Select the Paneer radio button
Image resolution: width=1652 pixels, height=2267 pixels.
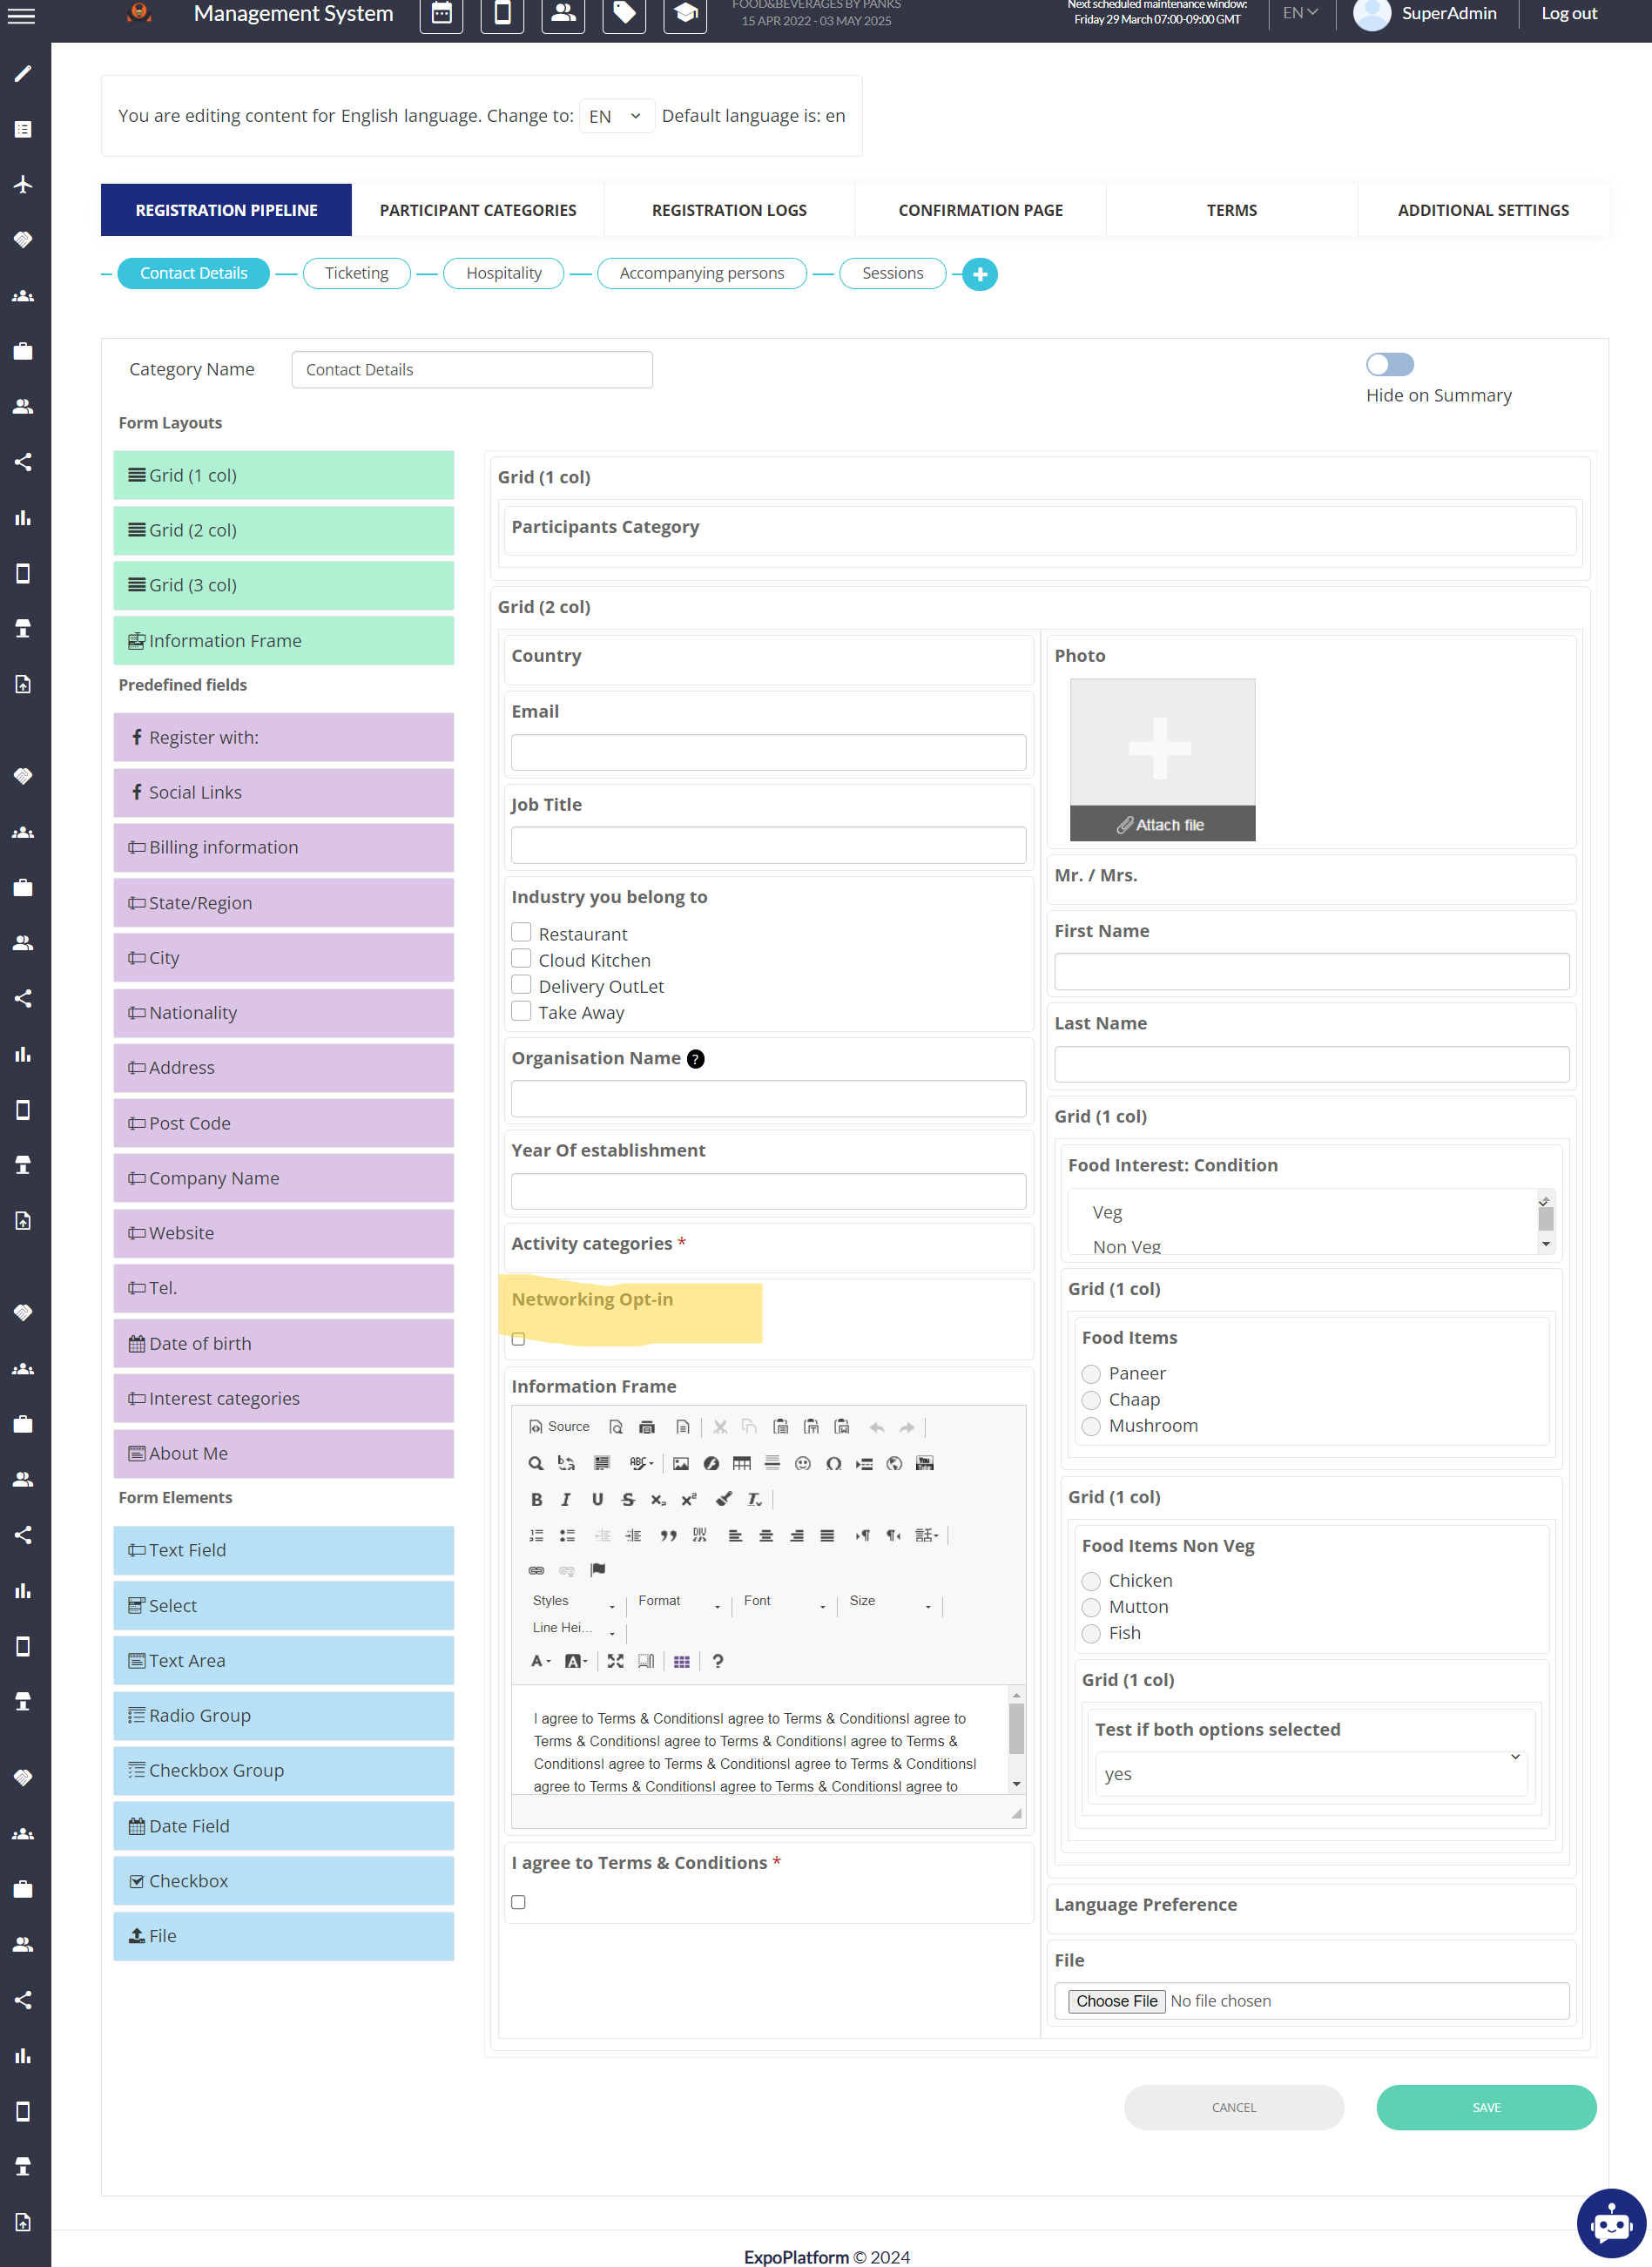click(1091, 1374)
